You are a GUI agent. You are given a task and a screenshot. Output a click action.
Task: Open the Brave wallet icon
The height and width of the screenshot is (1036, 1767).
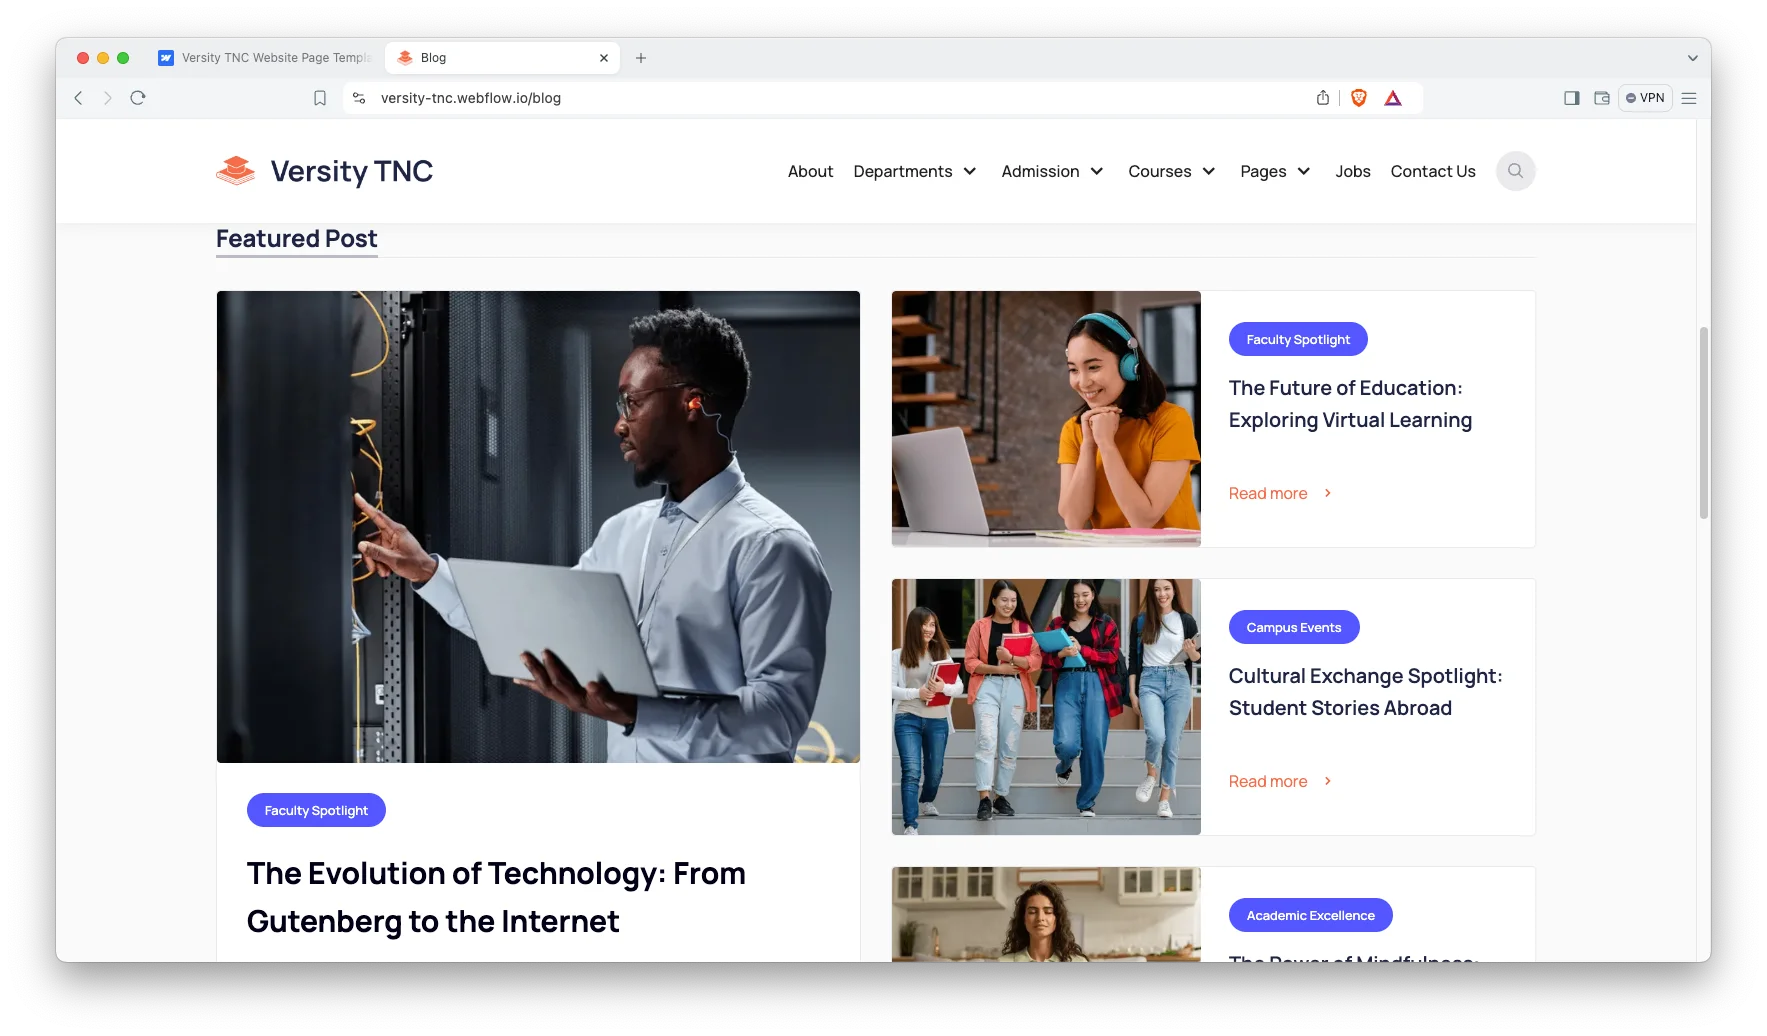pos(1602,98)
